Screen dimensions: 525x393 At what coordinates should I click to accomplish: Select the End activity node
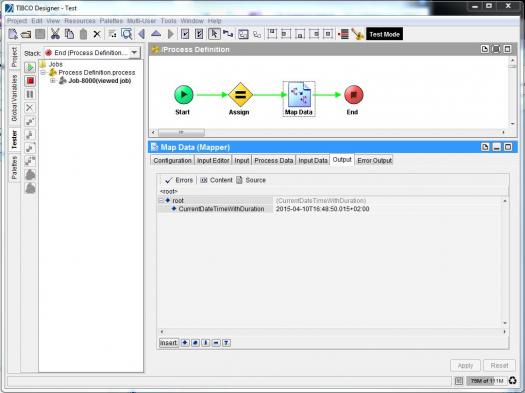(354, 95)
